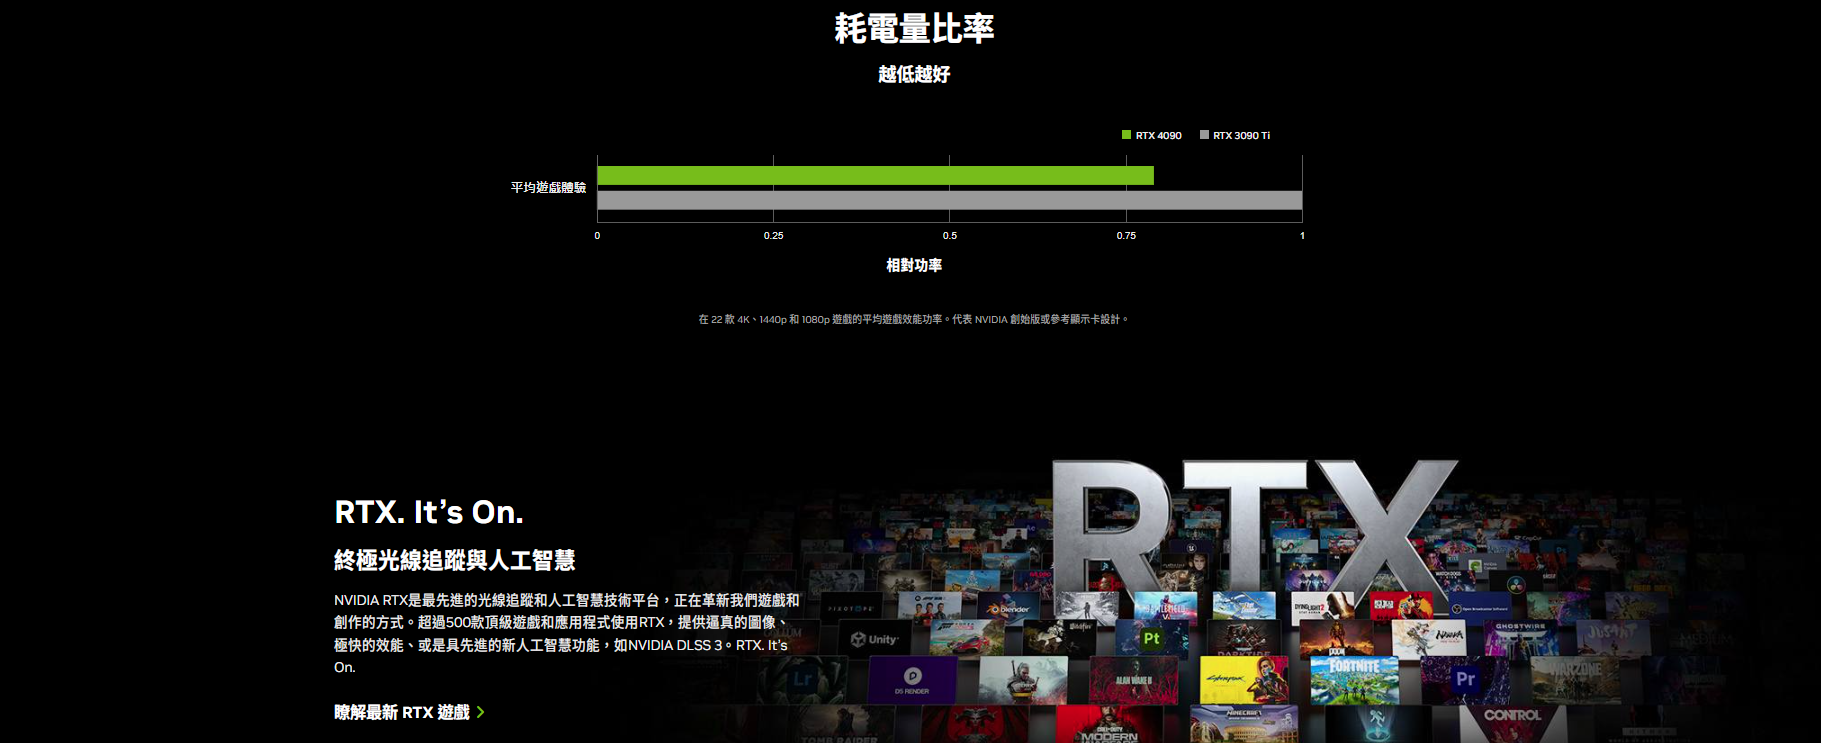Click the 相對功率 axis title
Screen dimensions: 1821x743
(x=914, y=265)
